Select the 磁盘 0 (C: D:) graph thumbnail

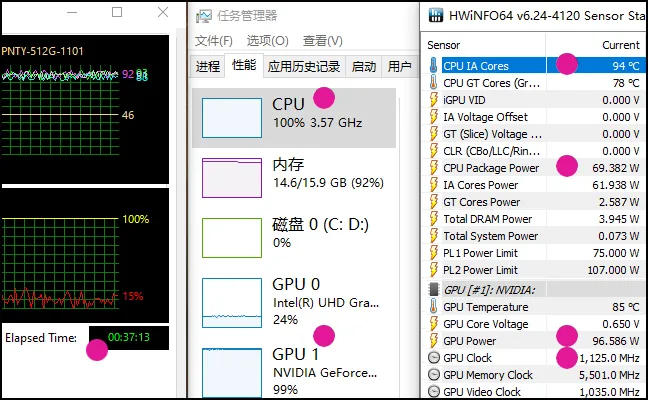coord(232,238)
